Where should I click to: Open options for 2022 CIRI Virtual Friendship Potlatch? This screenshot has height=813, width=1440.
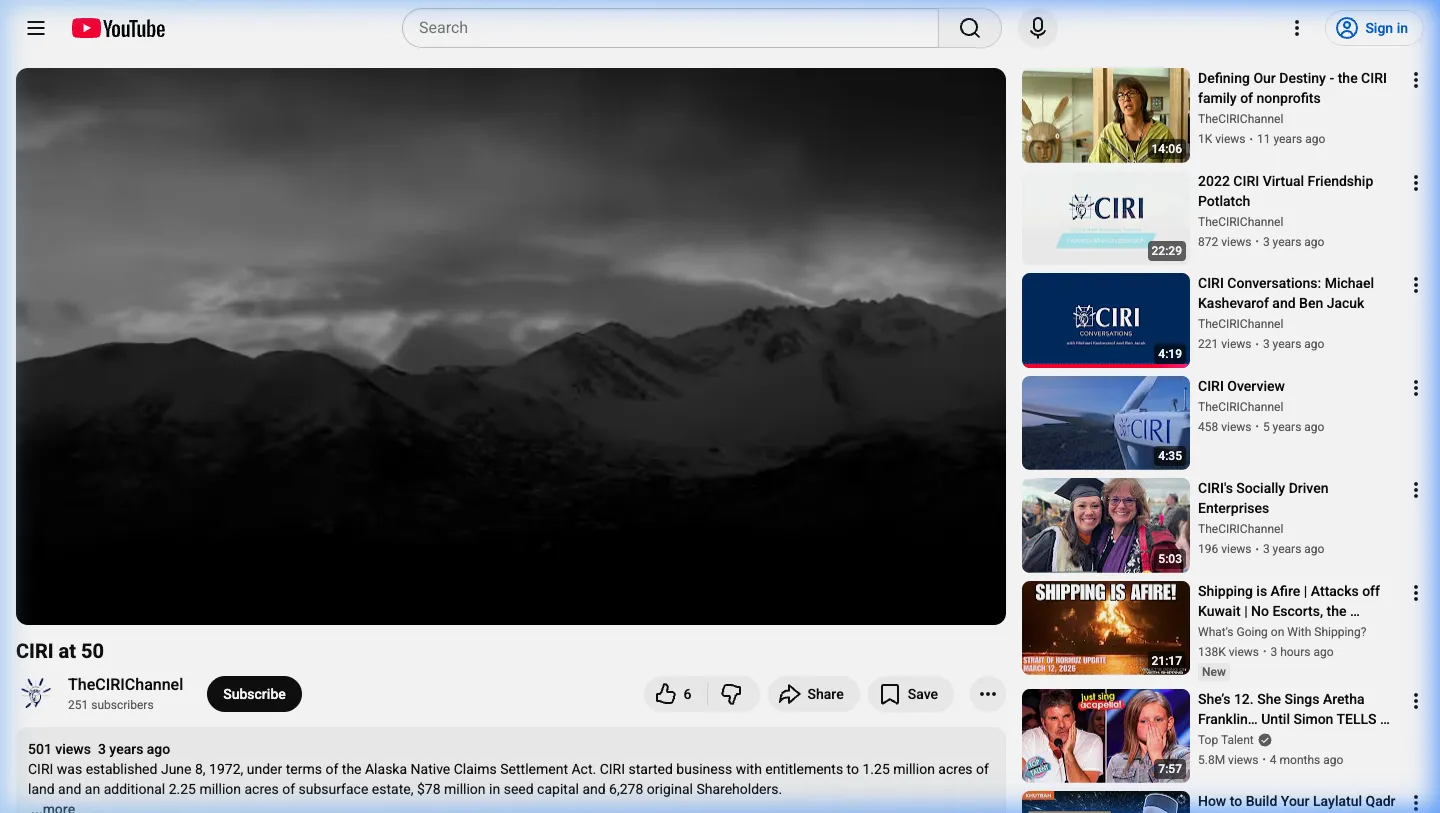(x=1415, y=183)
